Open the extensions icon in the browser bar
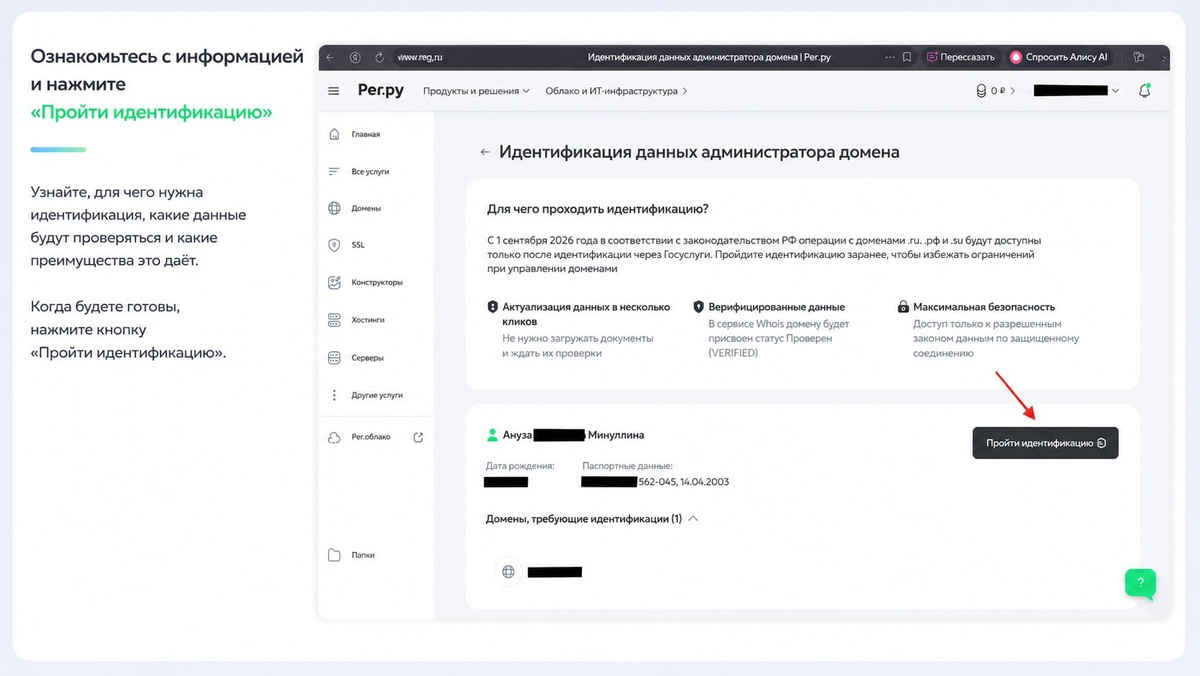 point(1139,57)
